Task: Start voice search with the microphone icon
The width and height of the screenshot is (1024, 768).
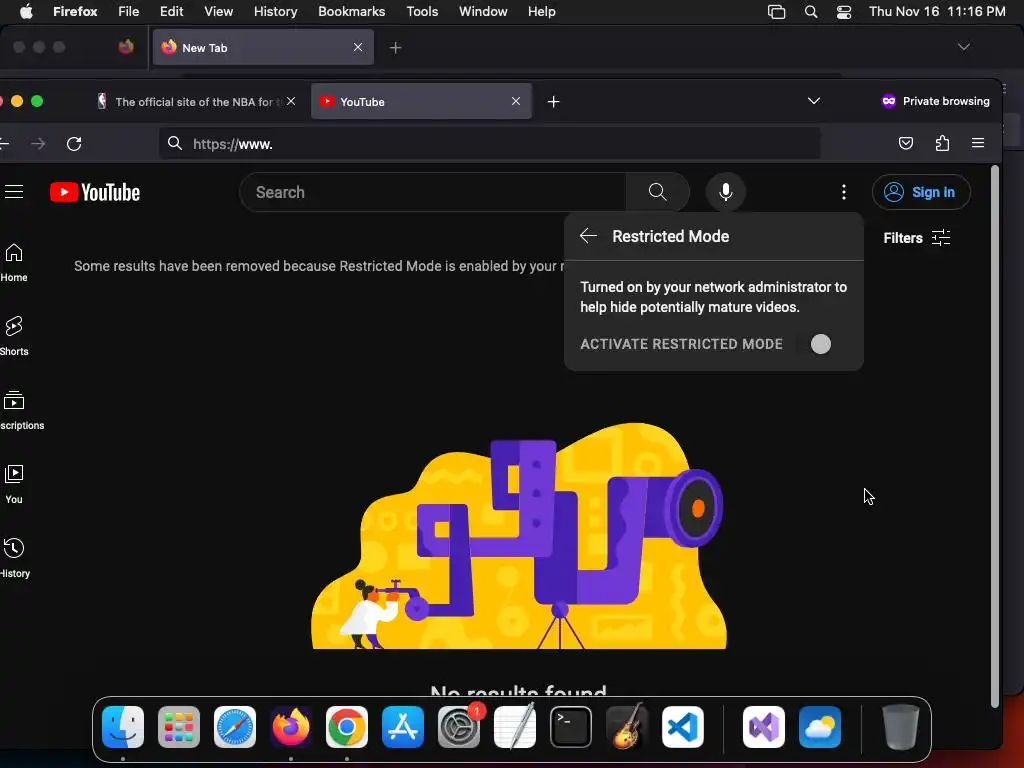Action: coord(726,192)
